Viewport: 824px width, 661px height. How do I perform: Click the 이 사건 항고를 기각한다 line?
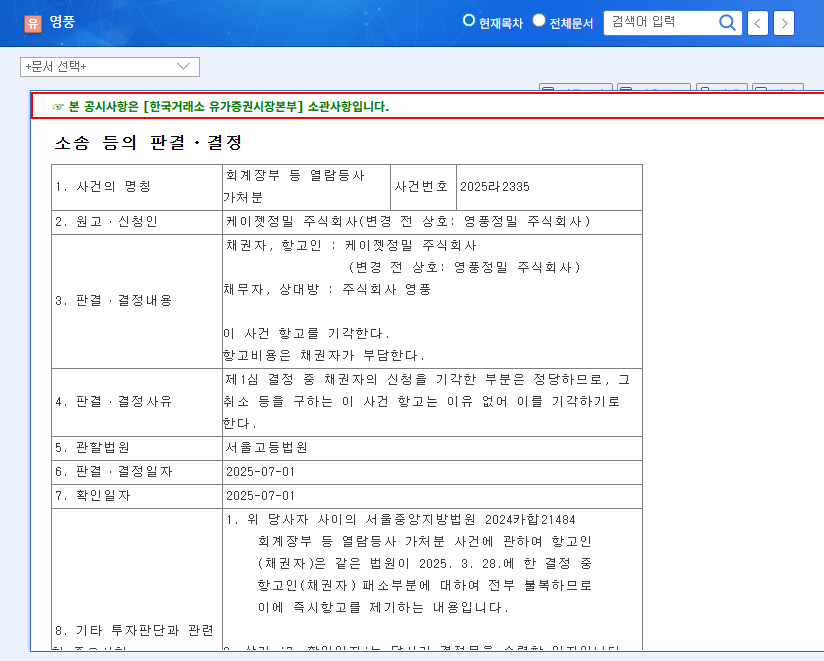point(306,334)
